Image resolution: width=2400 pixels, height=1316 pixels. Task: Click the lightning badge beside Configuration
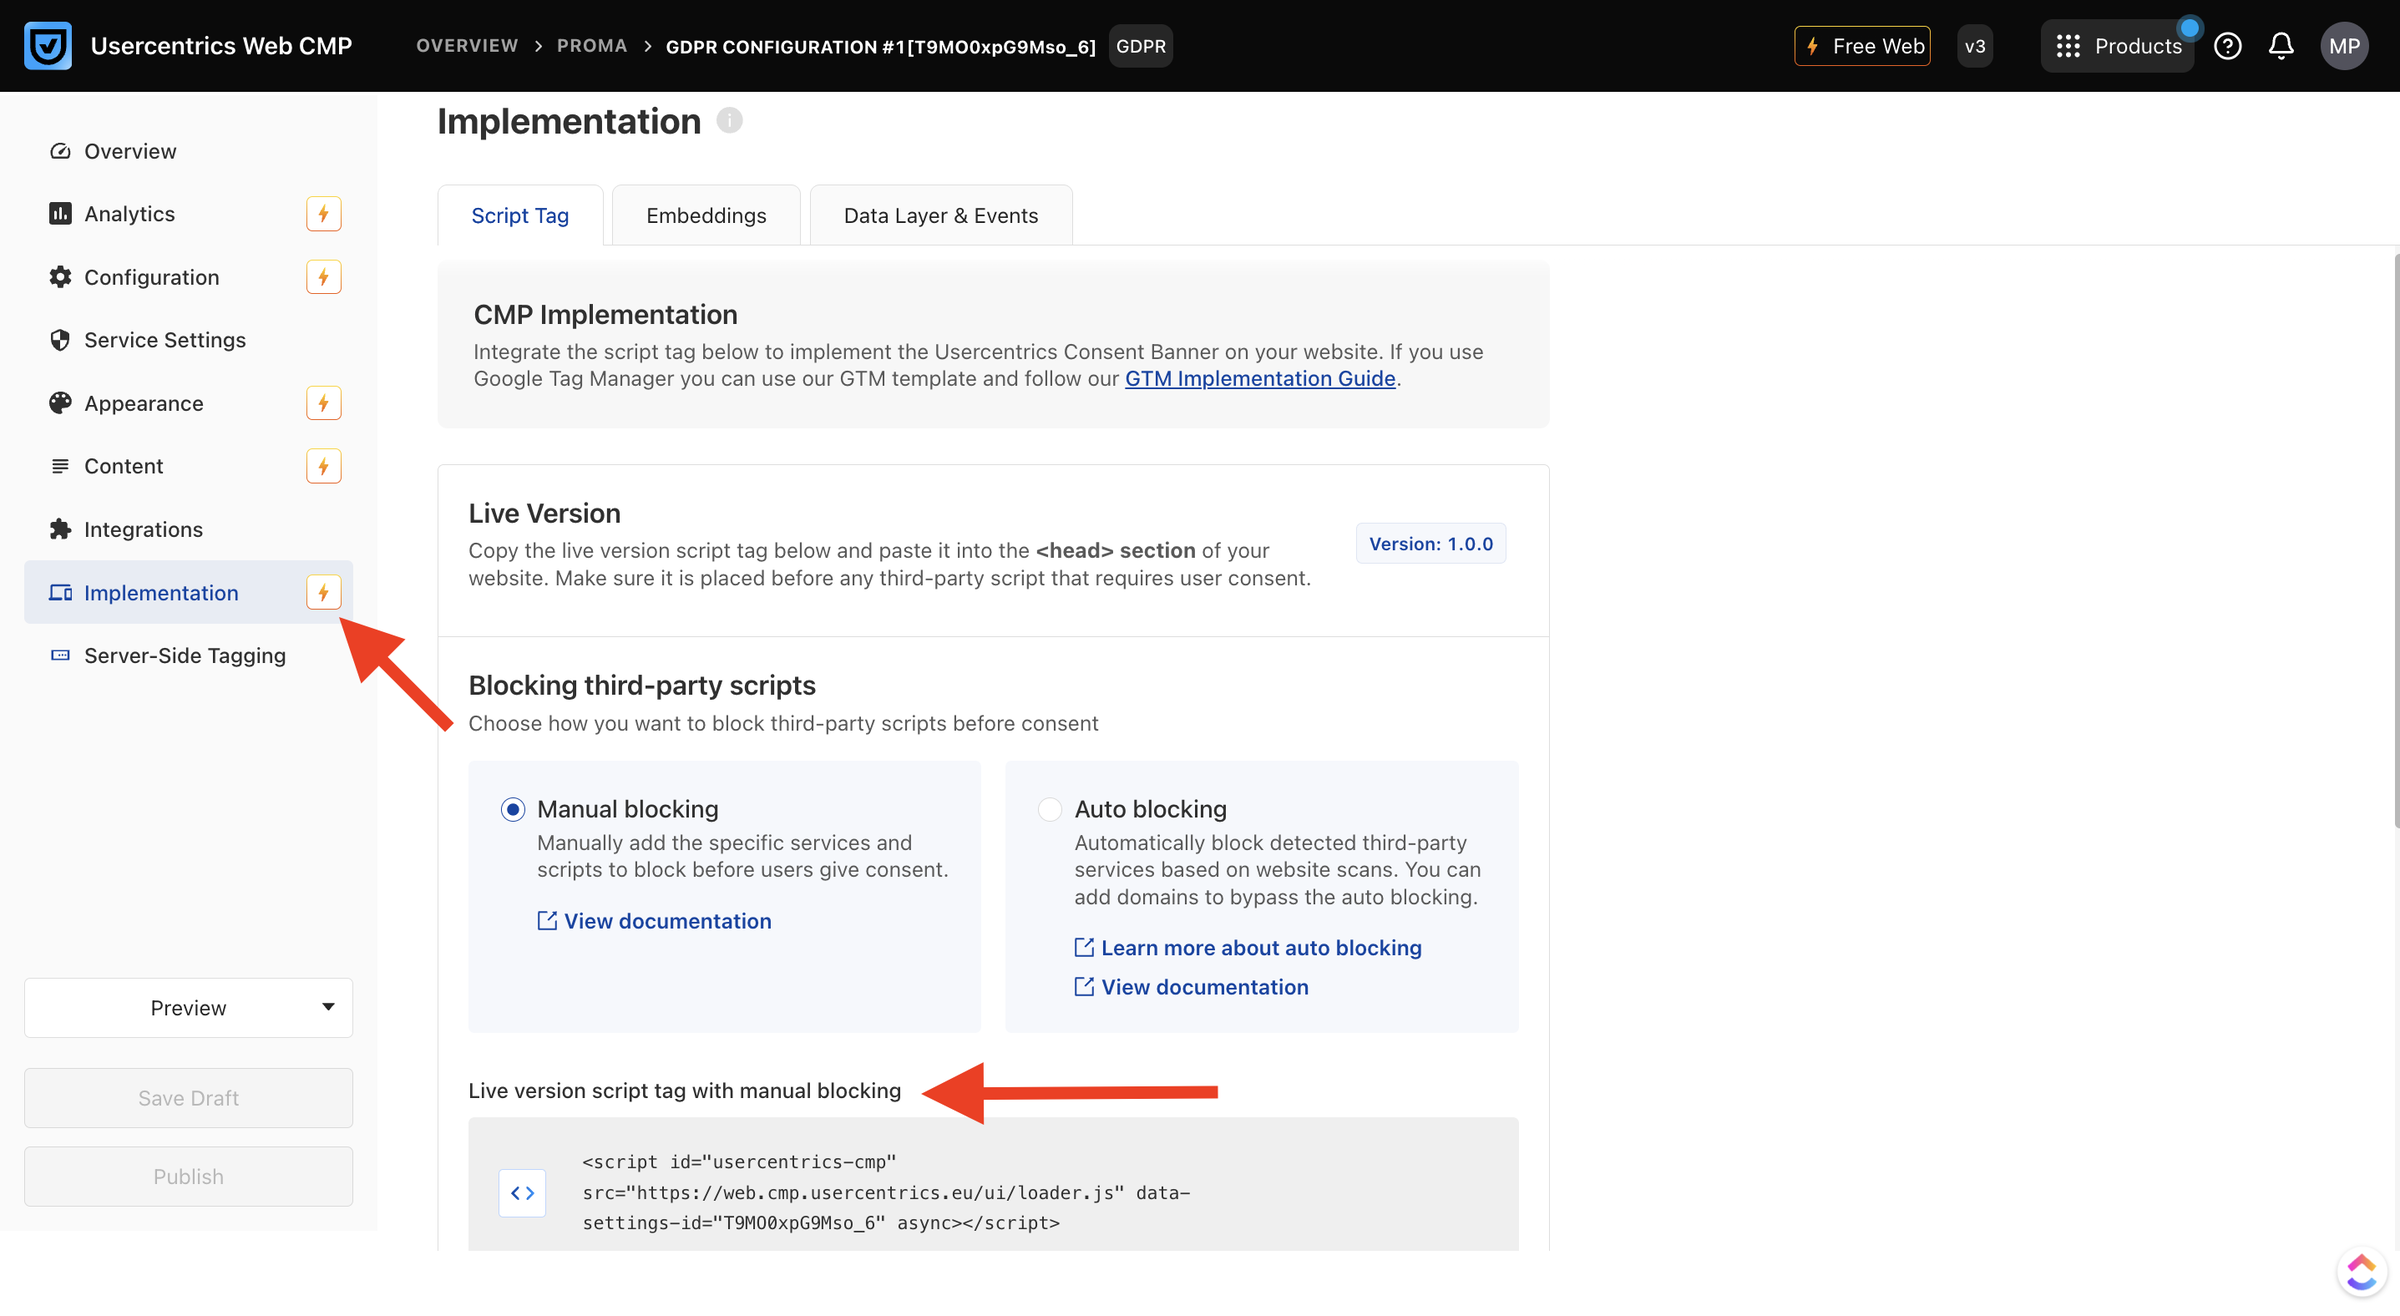click(323, 277)
